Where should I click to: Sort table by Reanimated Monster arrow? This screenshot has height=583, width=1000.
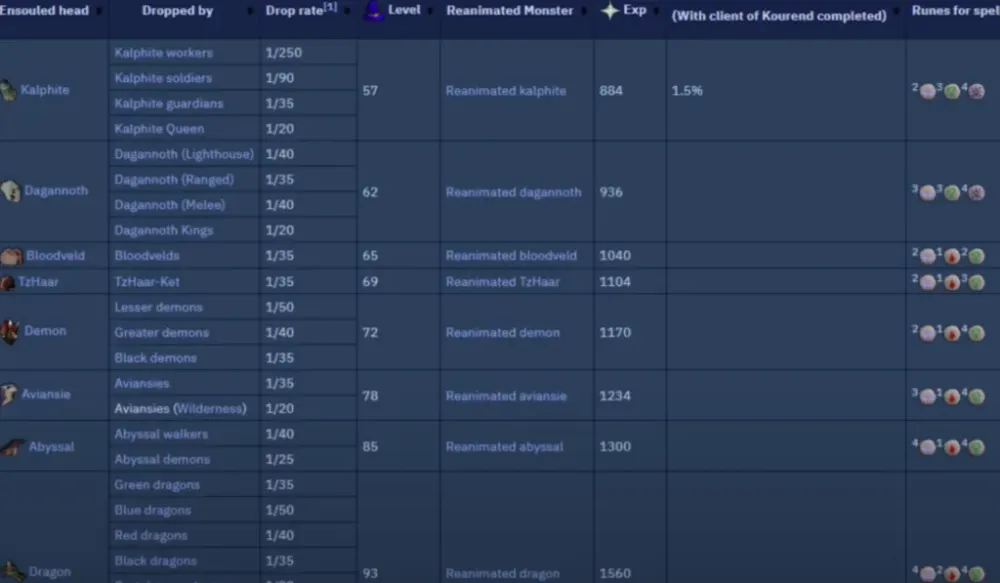coord(584,11)
